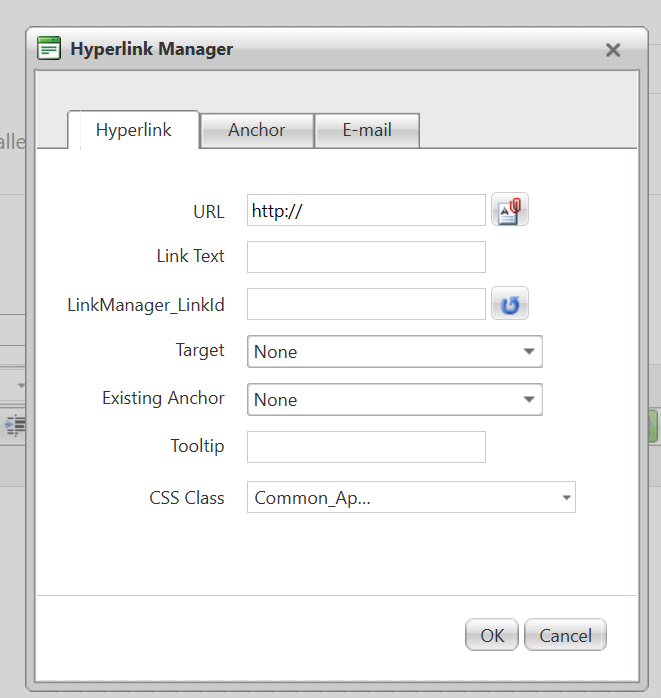This screenshot has height=698, width=661.
Task: Click the LinkManager_LinkId input box
Action: tap(366, 305)
